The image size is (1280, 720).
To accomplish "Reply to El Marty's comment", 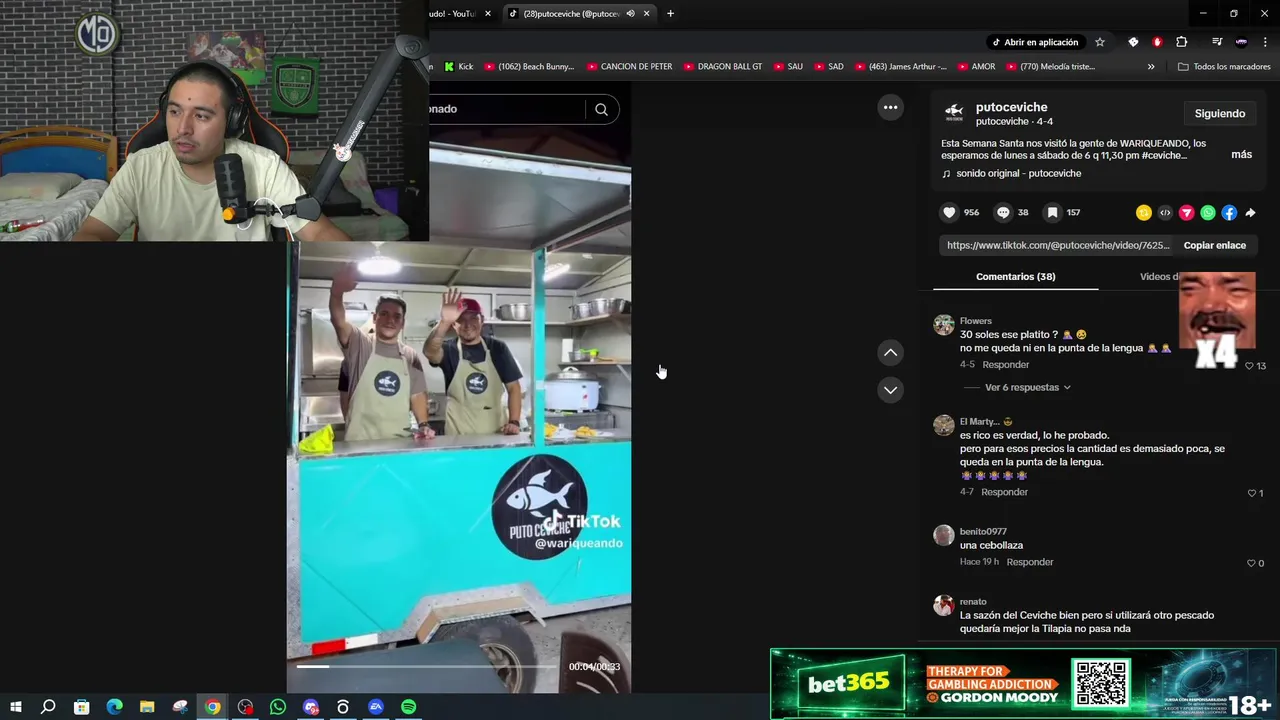I will tap(1004, 492).
